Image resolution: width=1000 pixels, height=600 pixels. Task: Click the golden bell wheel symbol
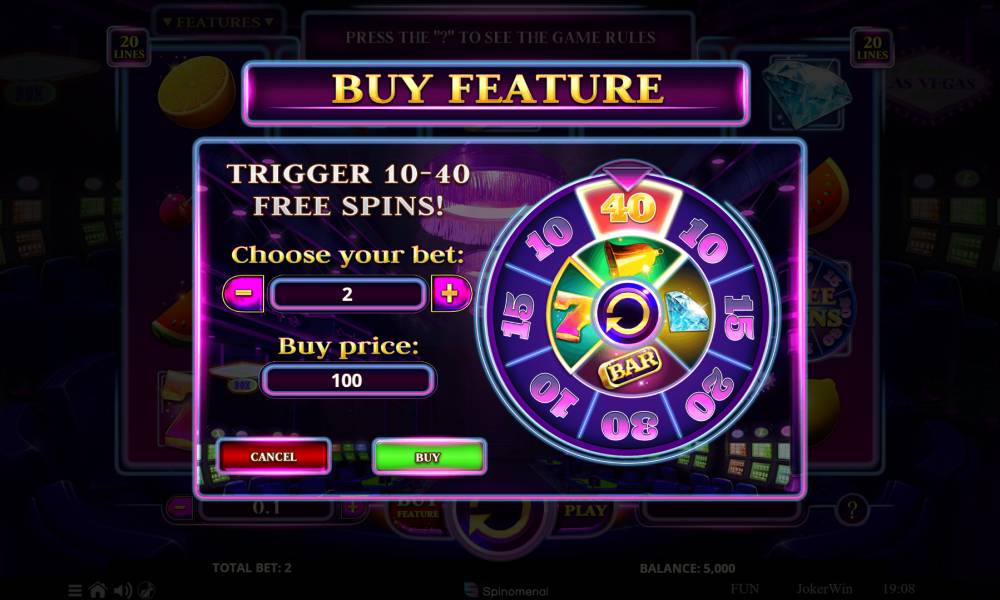tap(628, 259)
